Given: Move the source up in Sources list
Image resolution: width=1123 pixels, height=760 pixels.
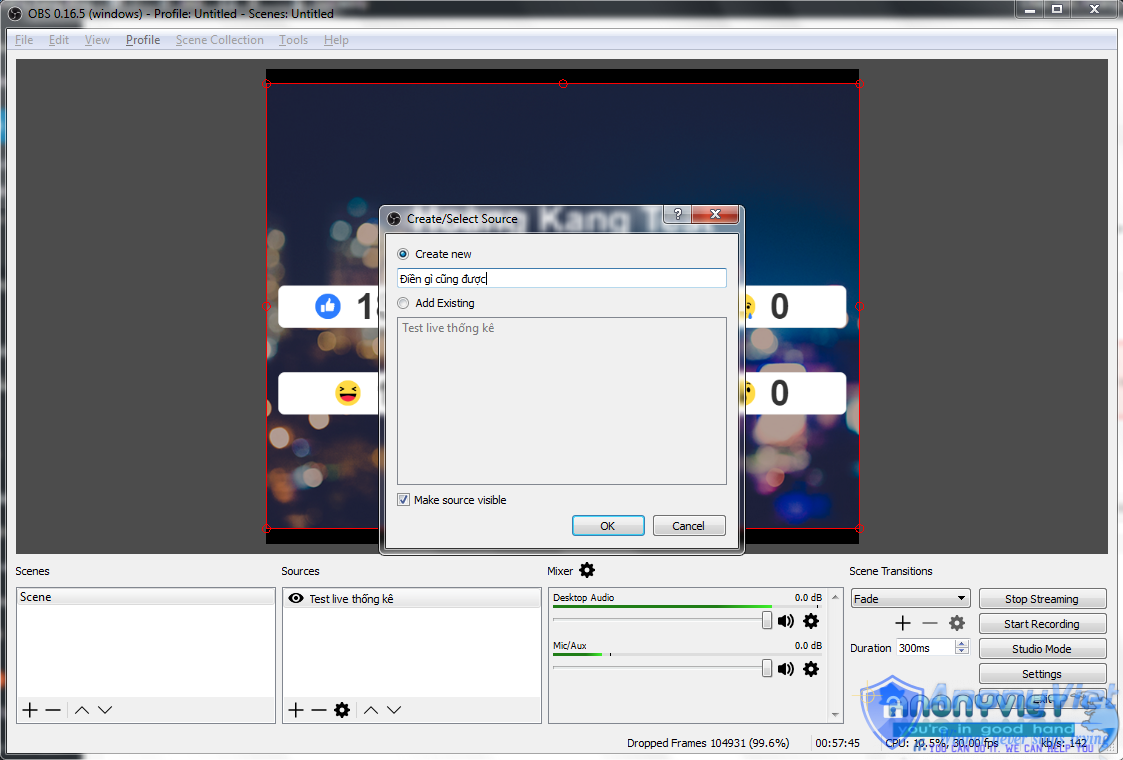Looking at the screenshot, I should coord(370,710).
